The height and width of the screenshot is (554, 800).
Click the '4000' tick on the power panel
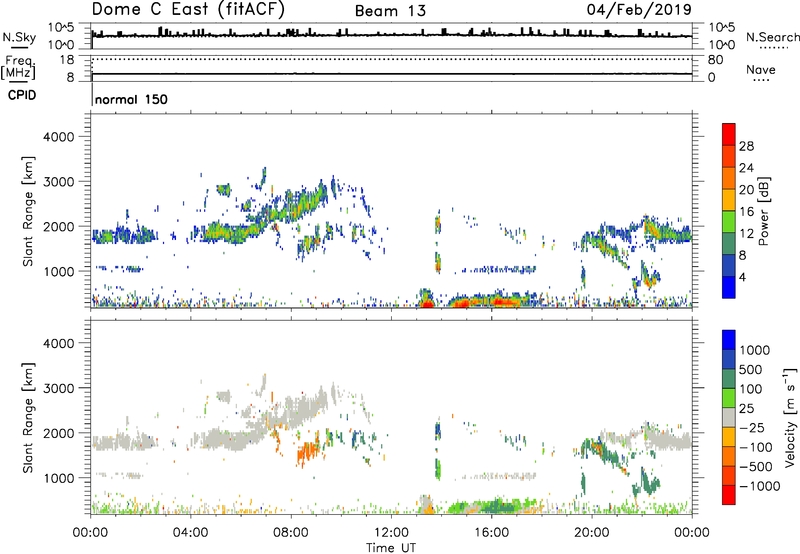pyautogui.click(x=59, y=137)
